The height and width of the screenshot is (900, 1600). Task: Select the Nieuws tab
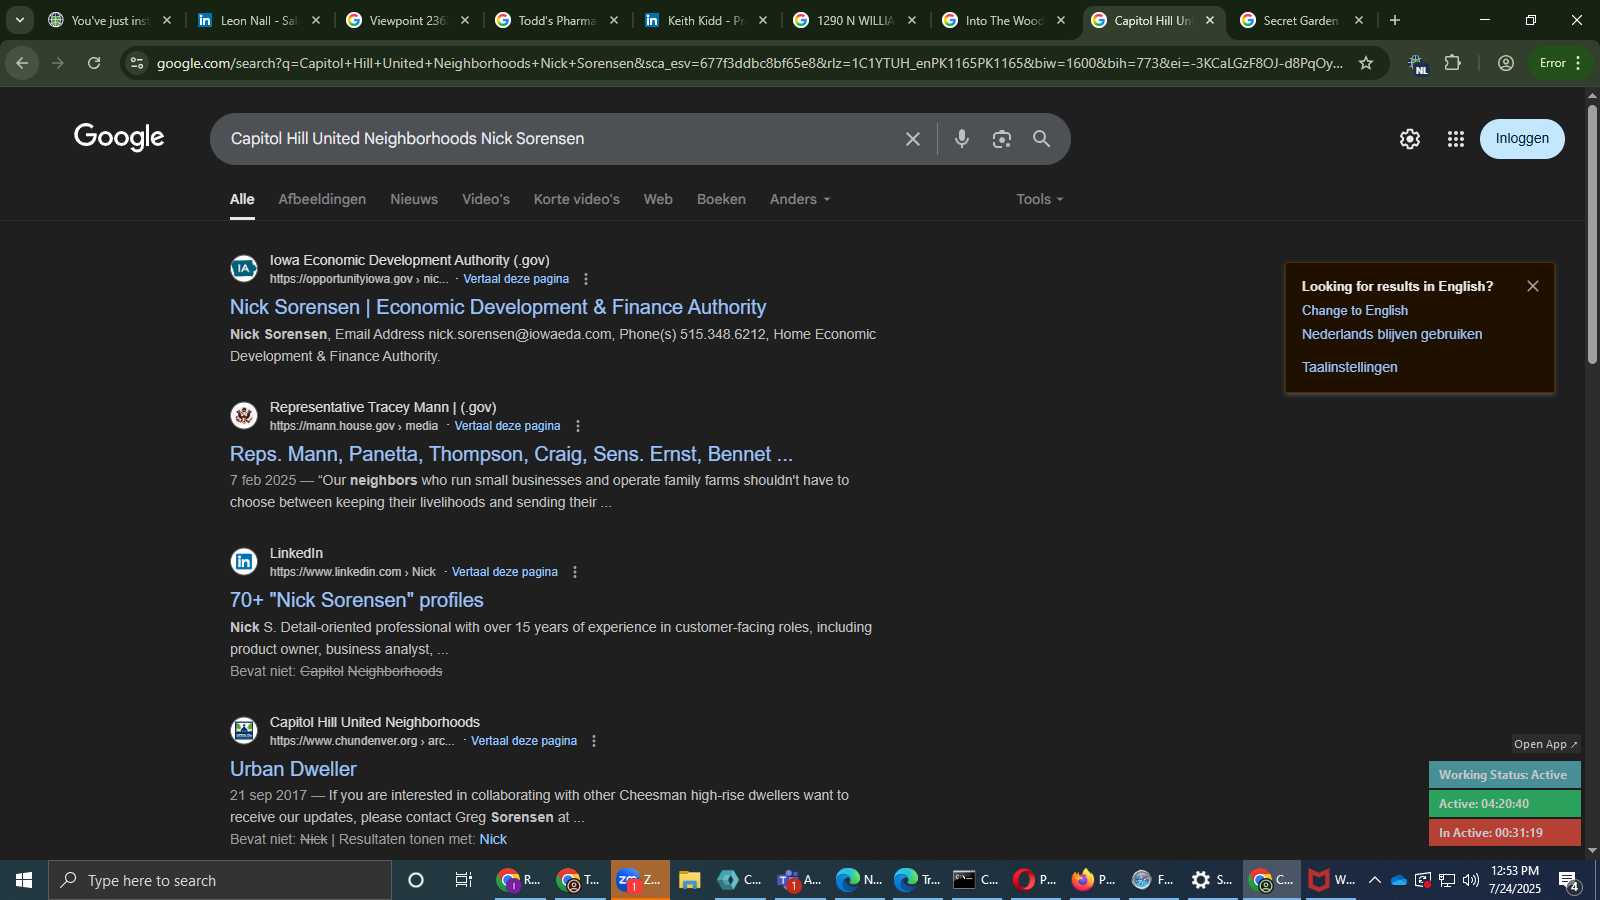point(414,199)
